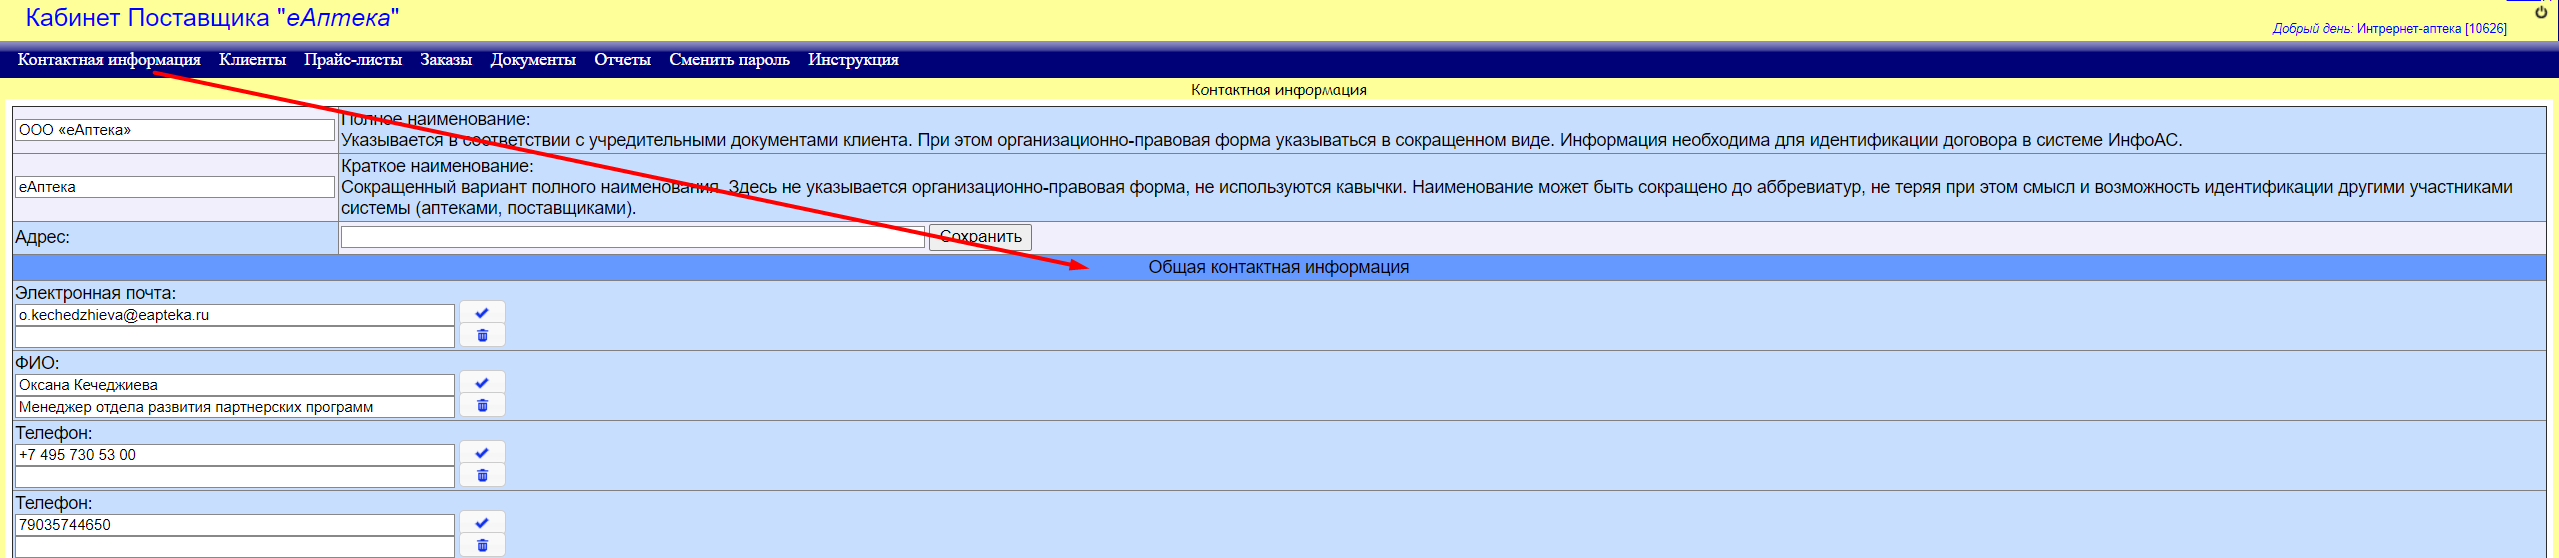The image size is (2559, 558).
Task: Click checkmark icon next to Оксана Кечеджиева
Action: coord(482,383)
